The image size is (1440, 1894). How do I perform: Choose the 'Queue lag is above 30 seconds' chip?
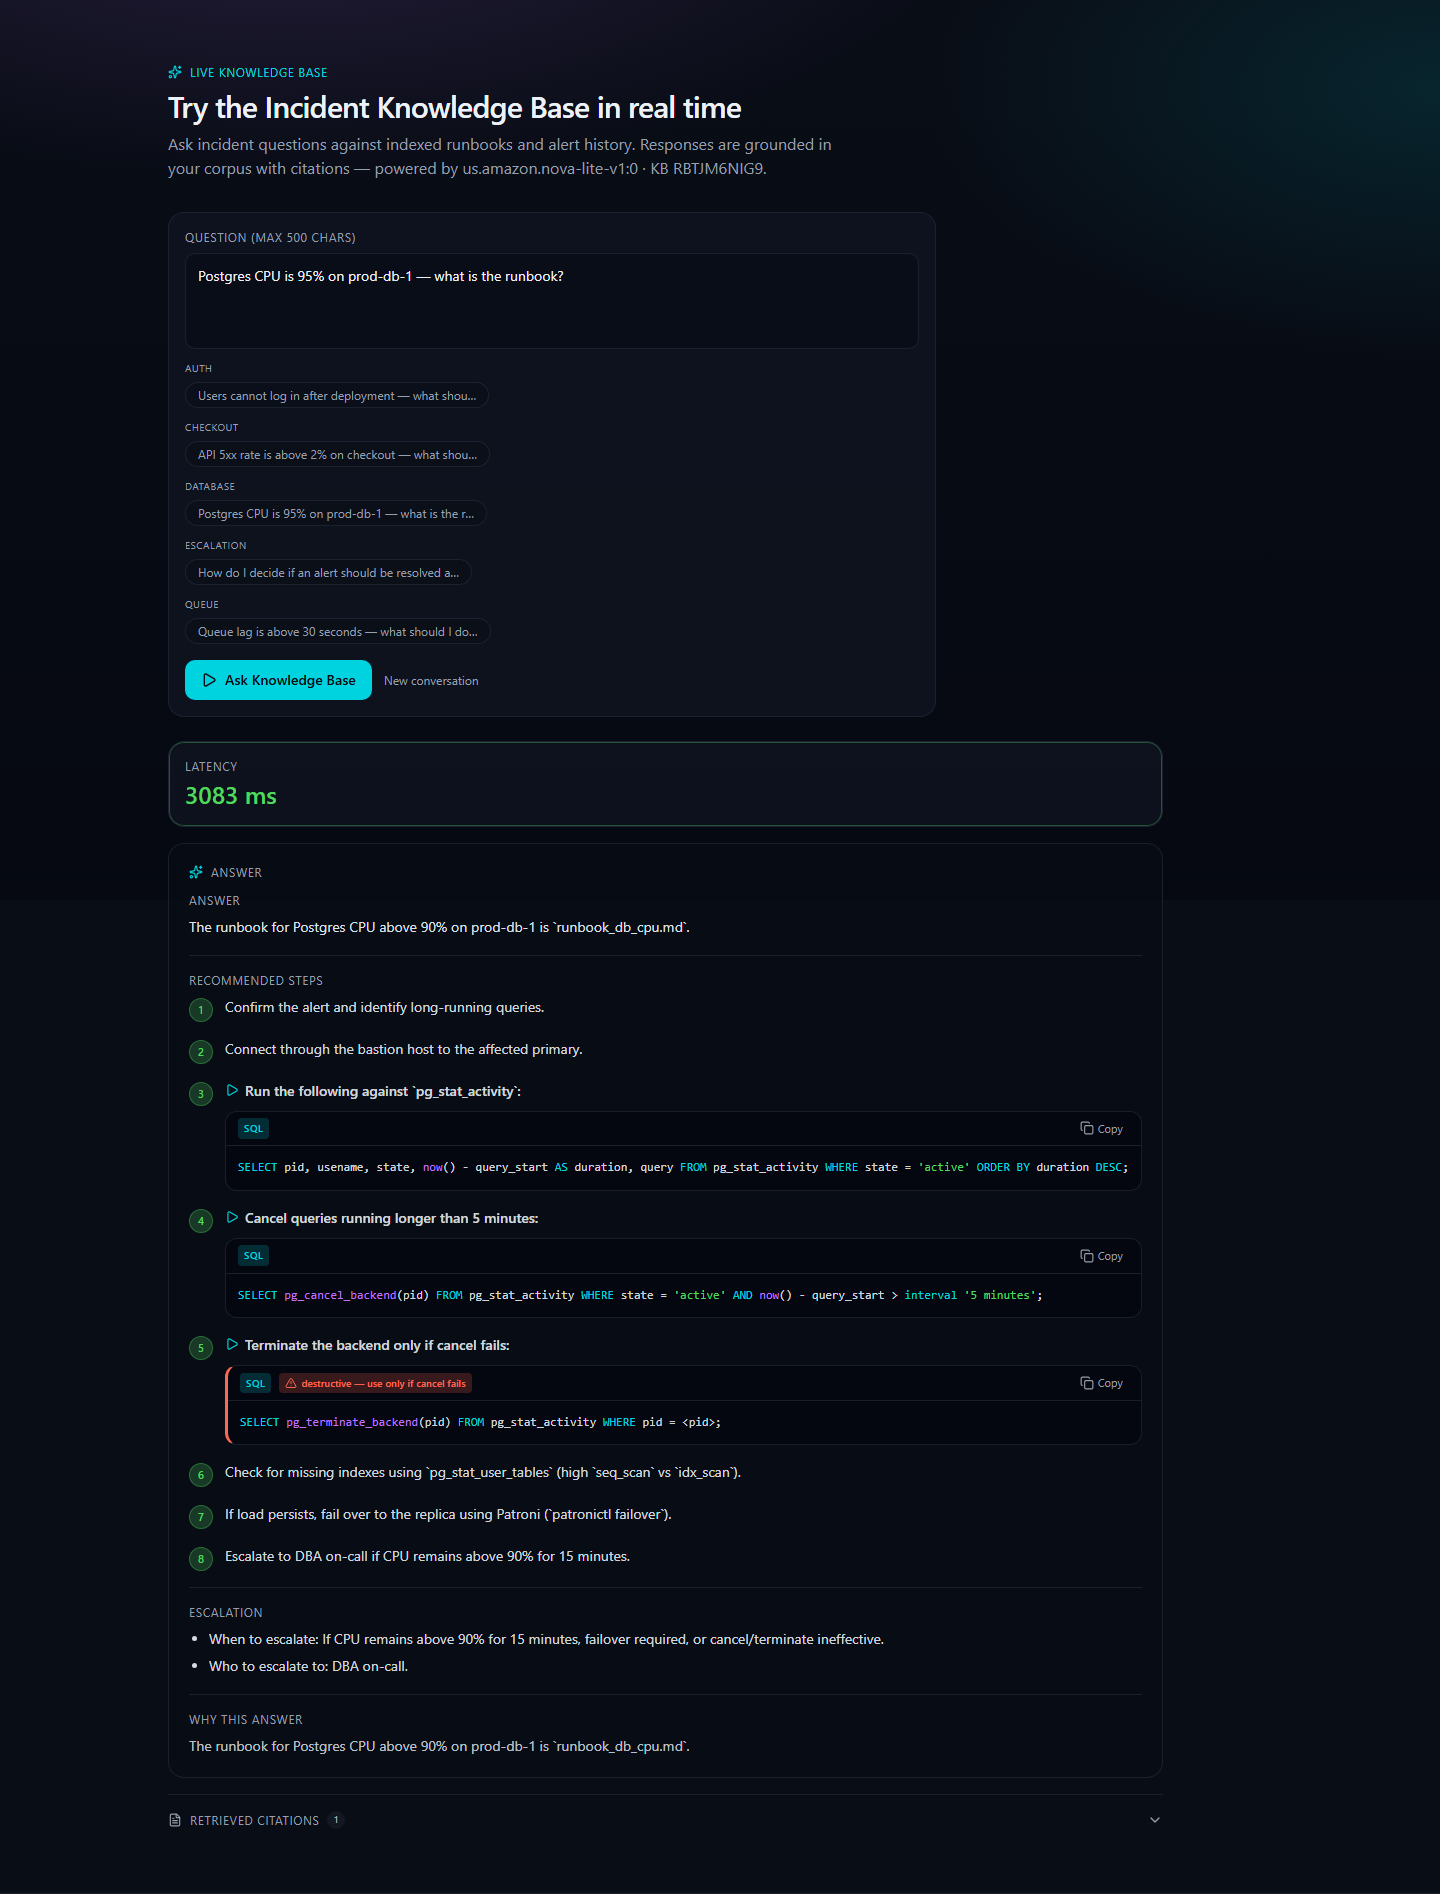tap(338, 632)
